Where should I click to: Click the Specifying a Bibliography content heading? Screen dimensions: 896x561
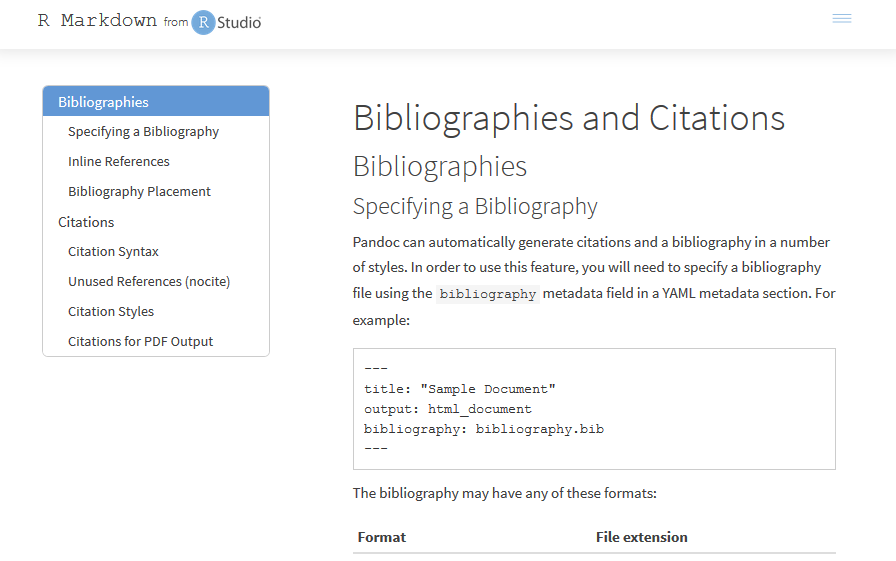coord(475,207)
